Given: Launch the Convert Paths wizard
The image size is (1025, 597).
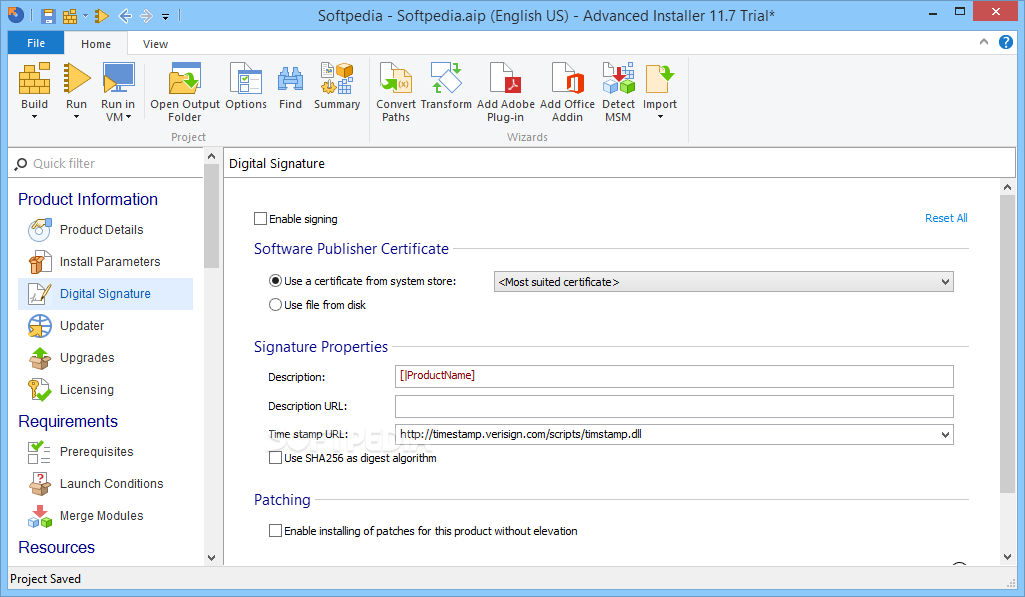Looking at the screenshot, I should pos(395,78).
